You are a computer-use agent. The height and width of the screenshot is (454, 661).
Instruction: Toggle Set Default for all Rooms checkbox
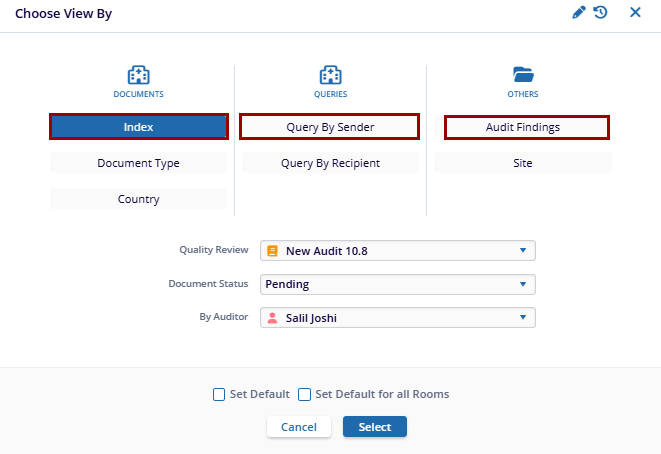[305, 395]
